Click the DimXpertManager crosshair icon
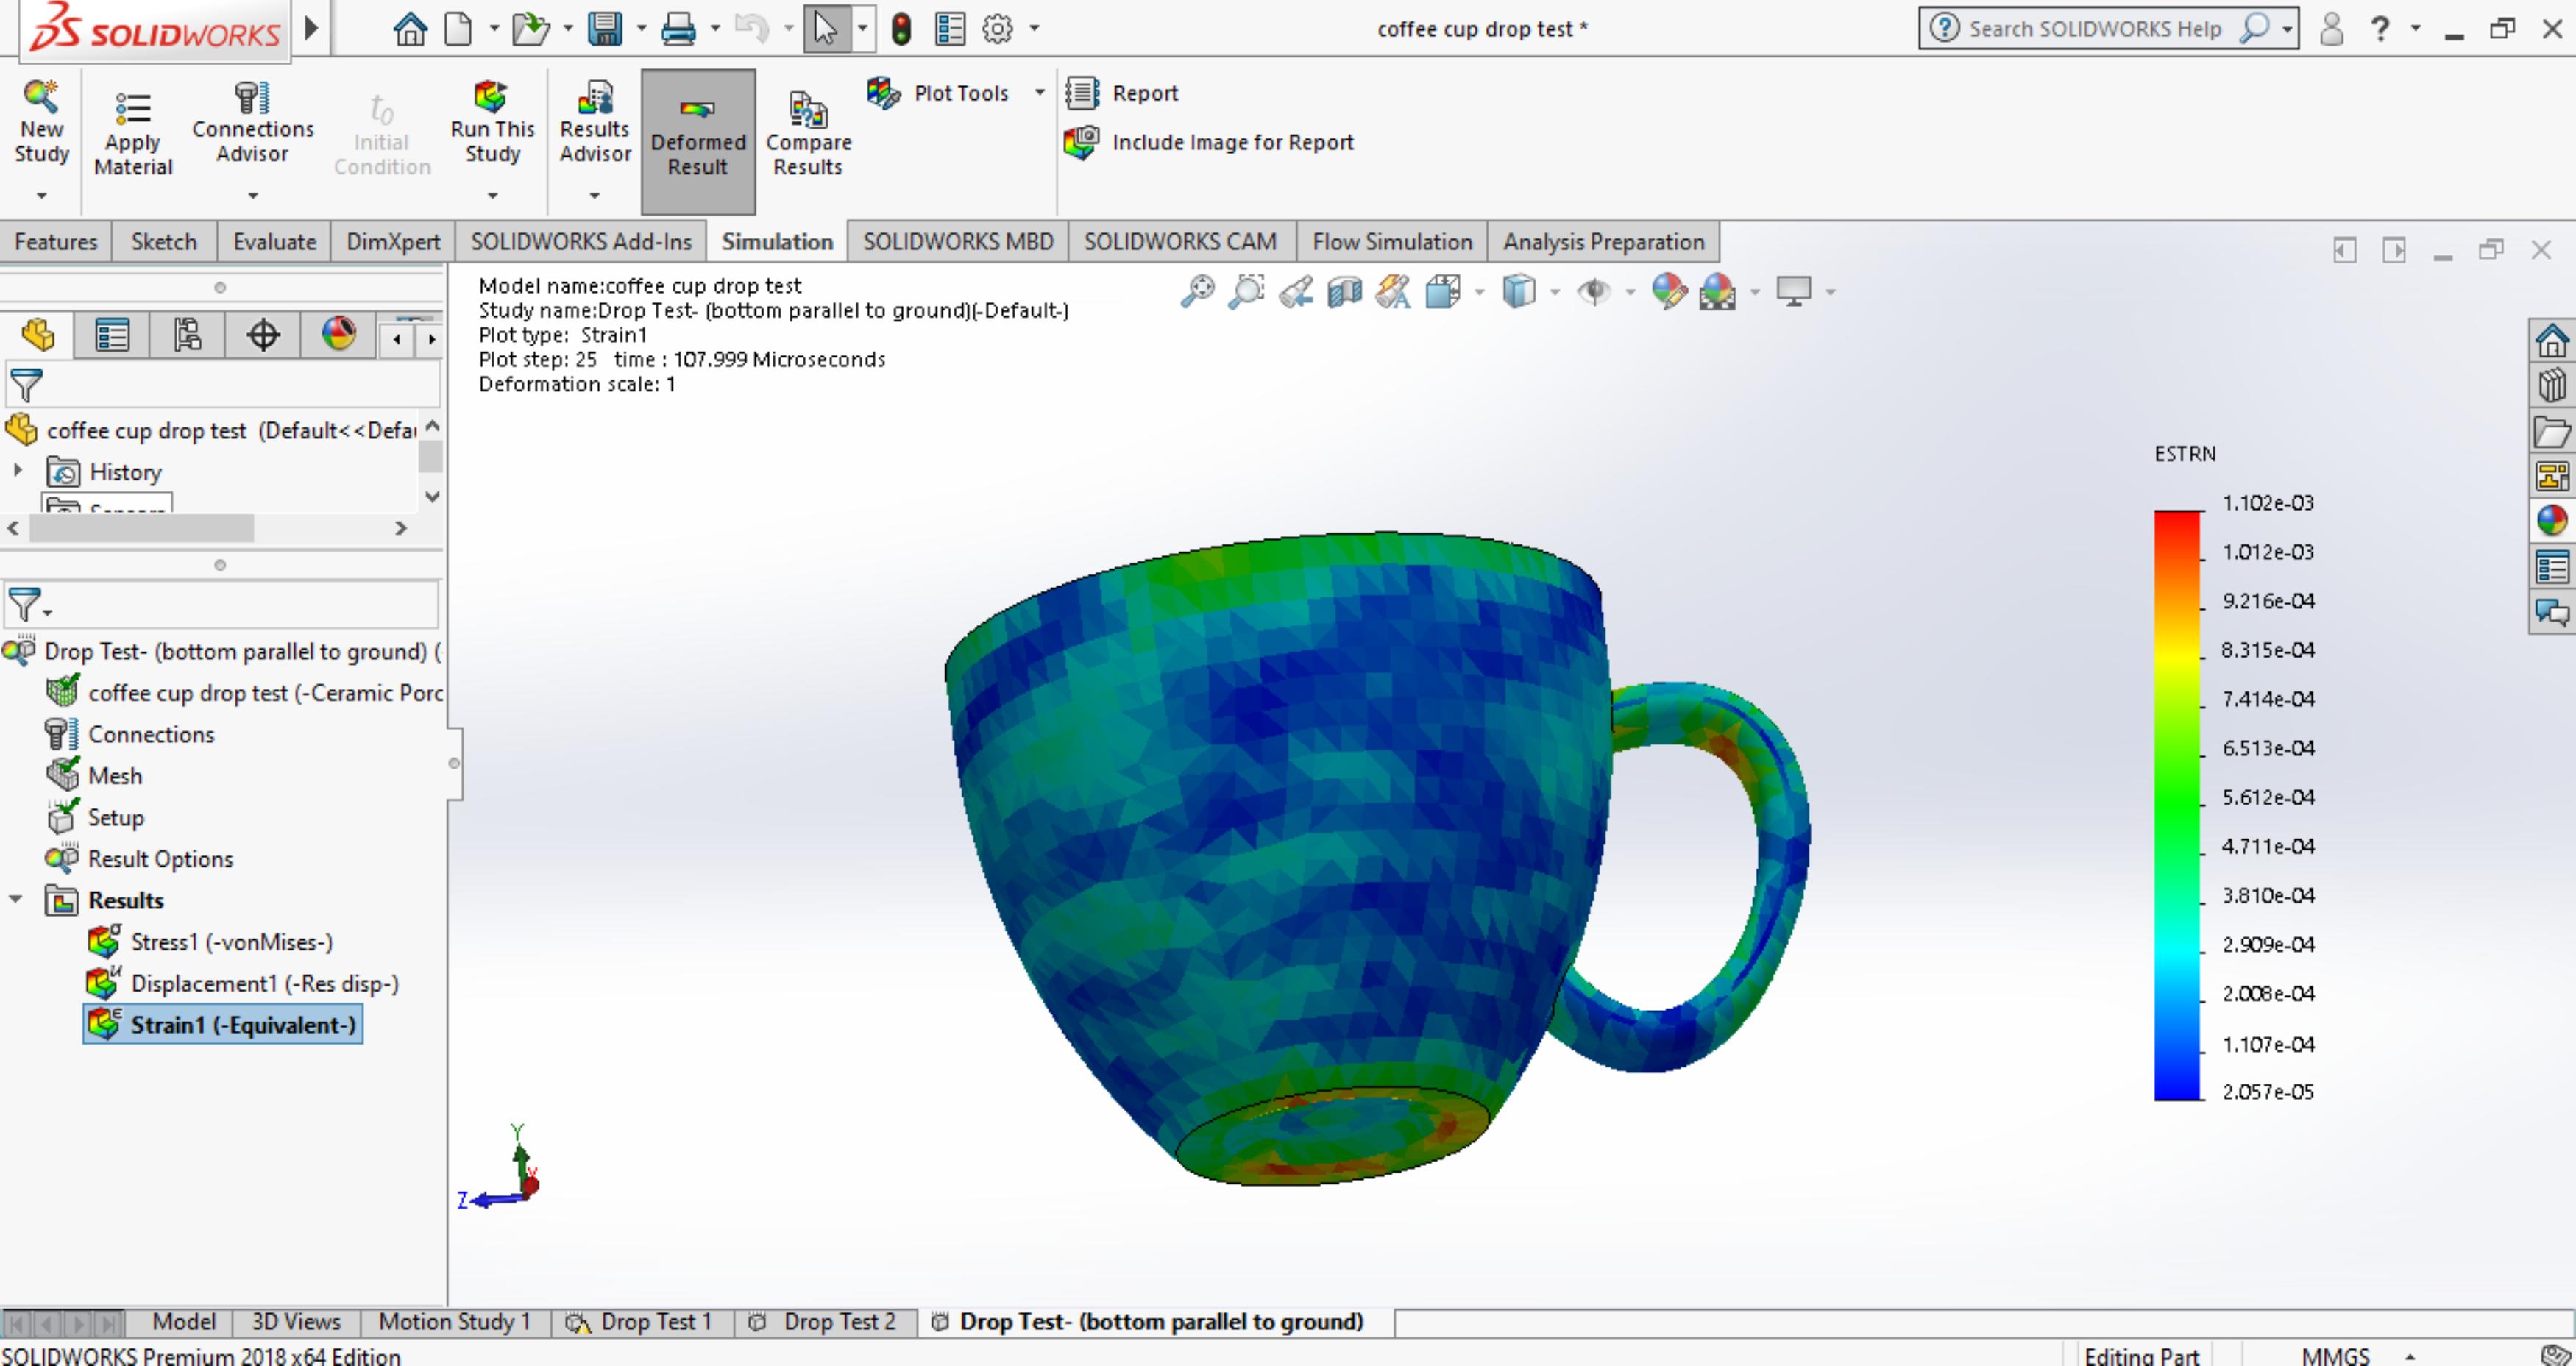The image size is (2576, 1366). [263, 334]
